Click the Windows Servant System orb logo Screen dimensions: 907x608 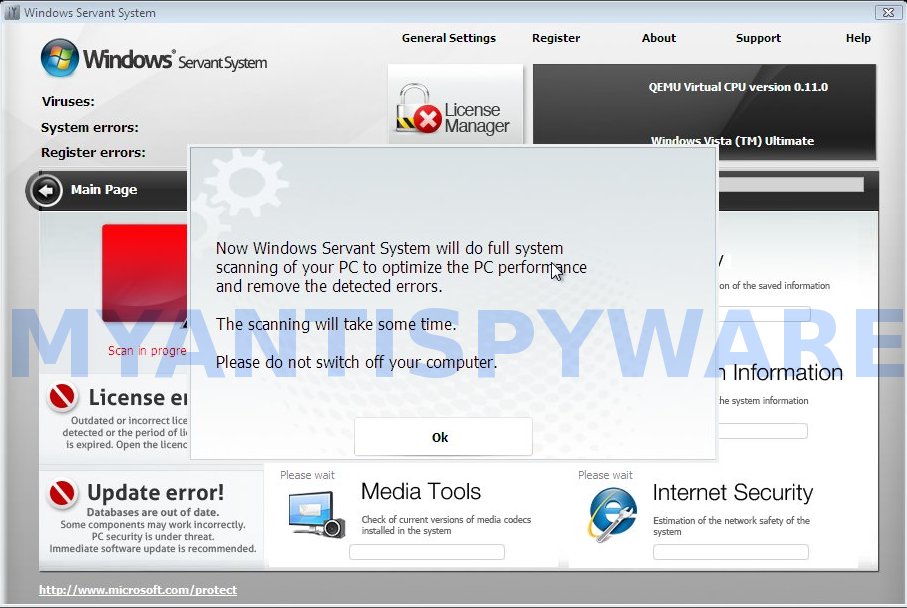[60, 58]
